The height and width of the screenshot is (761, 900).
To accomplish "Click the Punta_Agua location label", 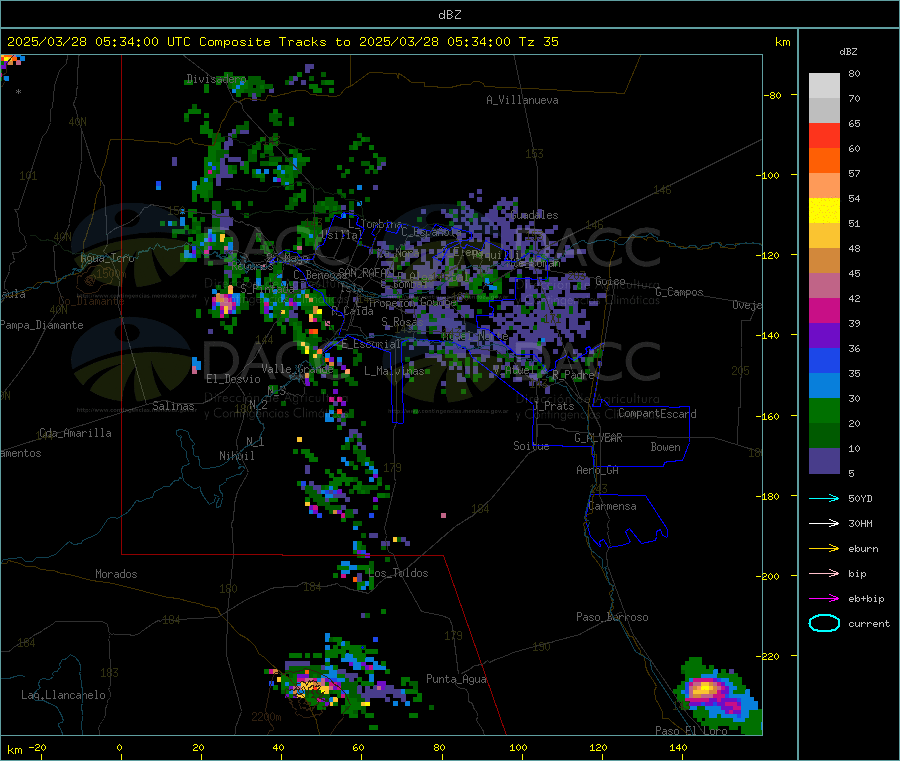I will tap(456, 679).
